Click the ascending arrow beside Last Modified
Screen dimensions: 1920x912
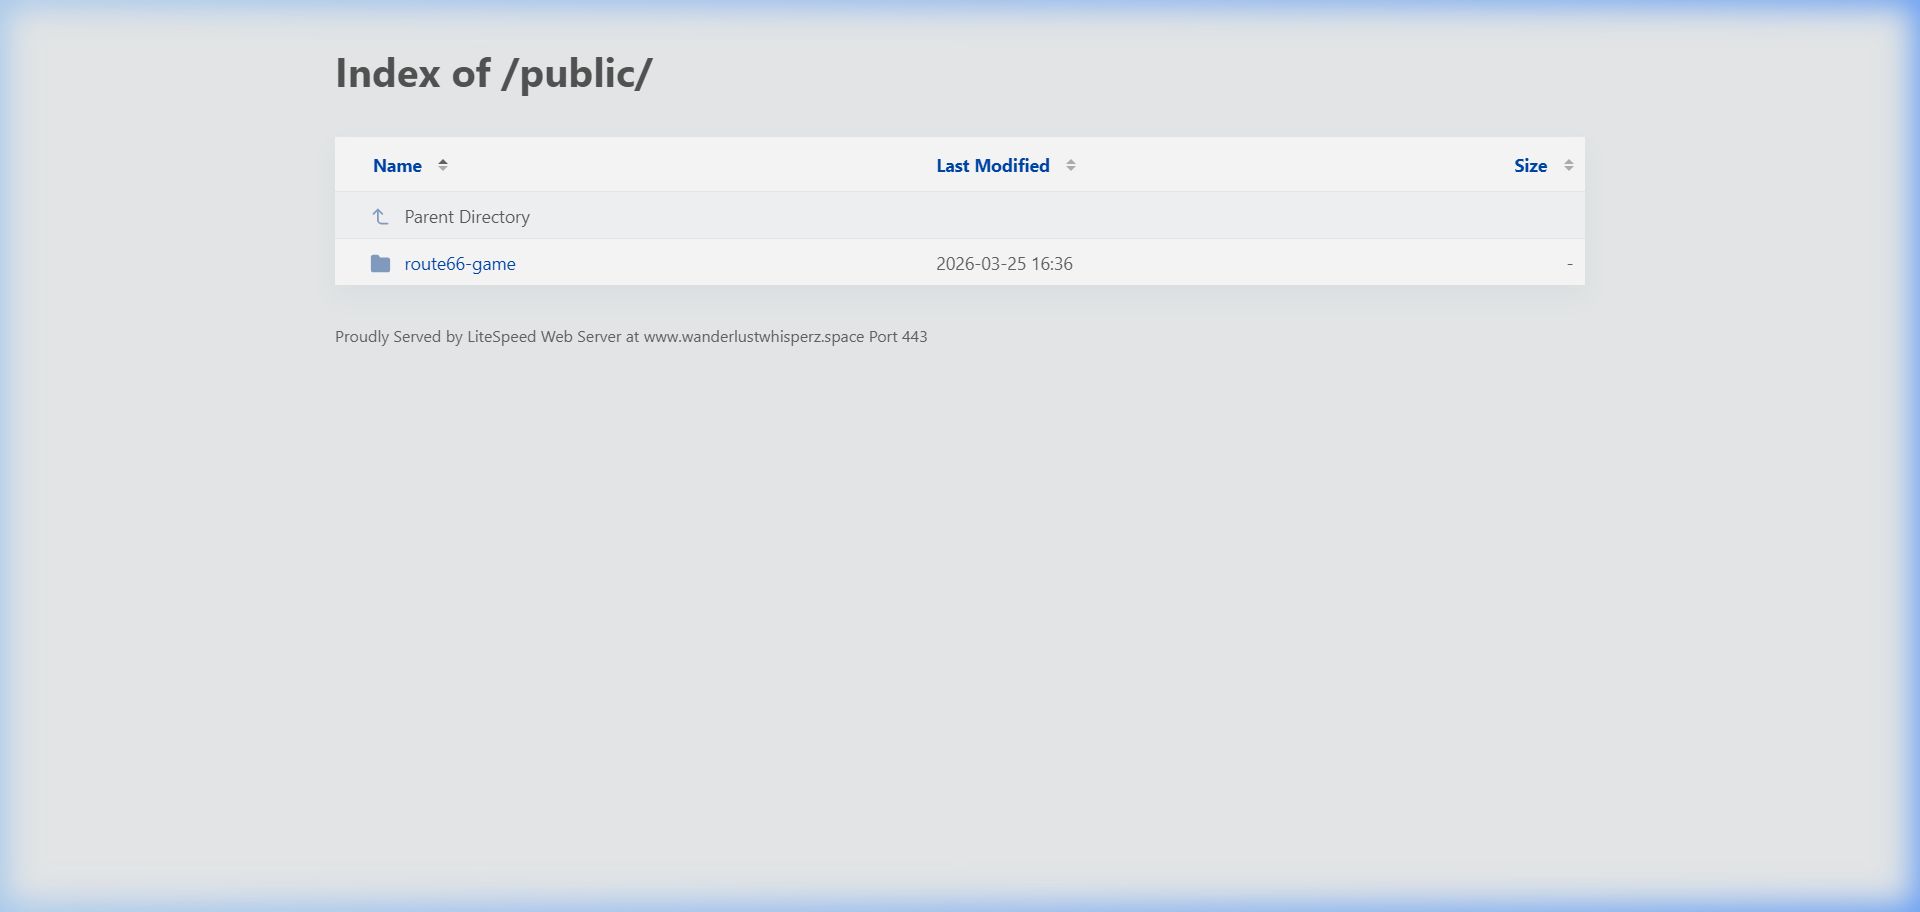[x=1070, y=161]
